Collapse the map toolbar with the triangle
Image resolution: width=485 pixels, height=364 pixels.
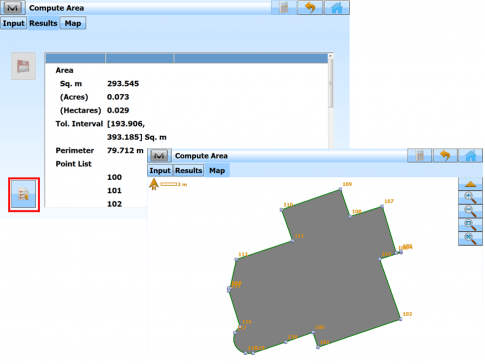click(470, 184)
